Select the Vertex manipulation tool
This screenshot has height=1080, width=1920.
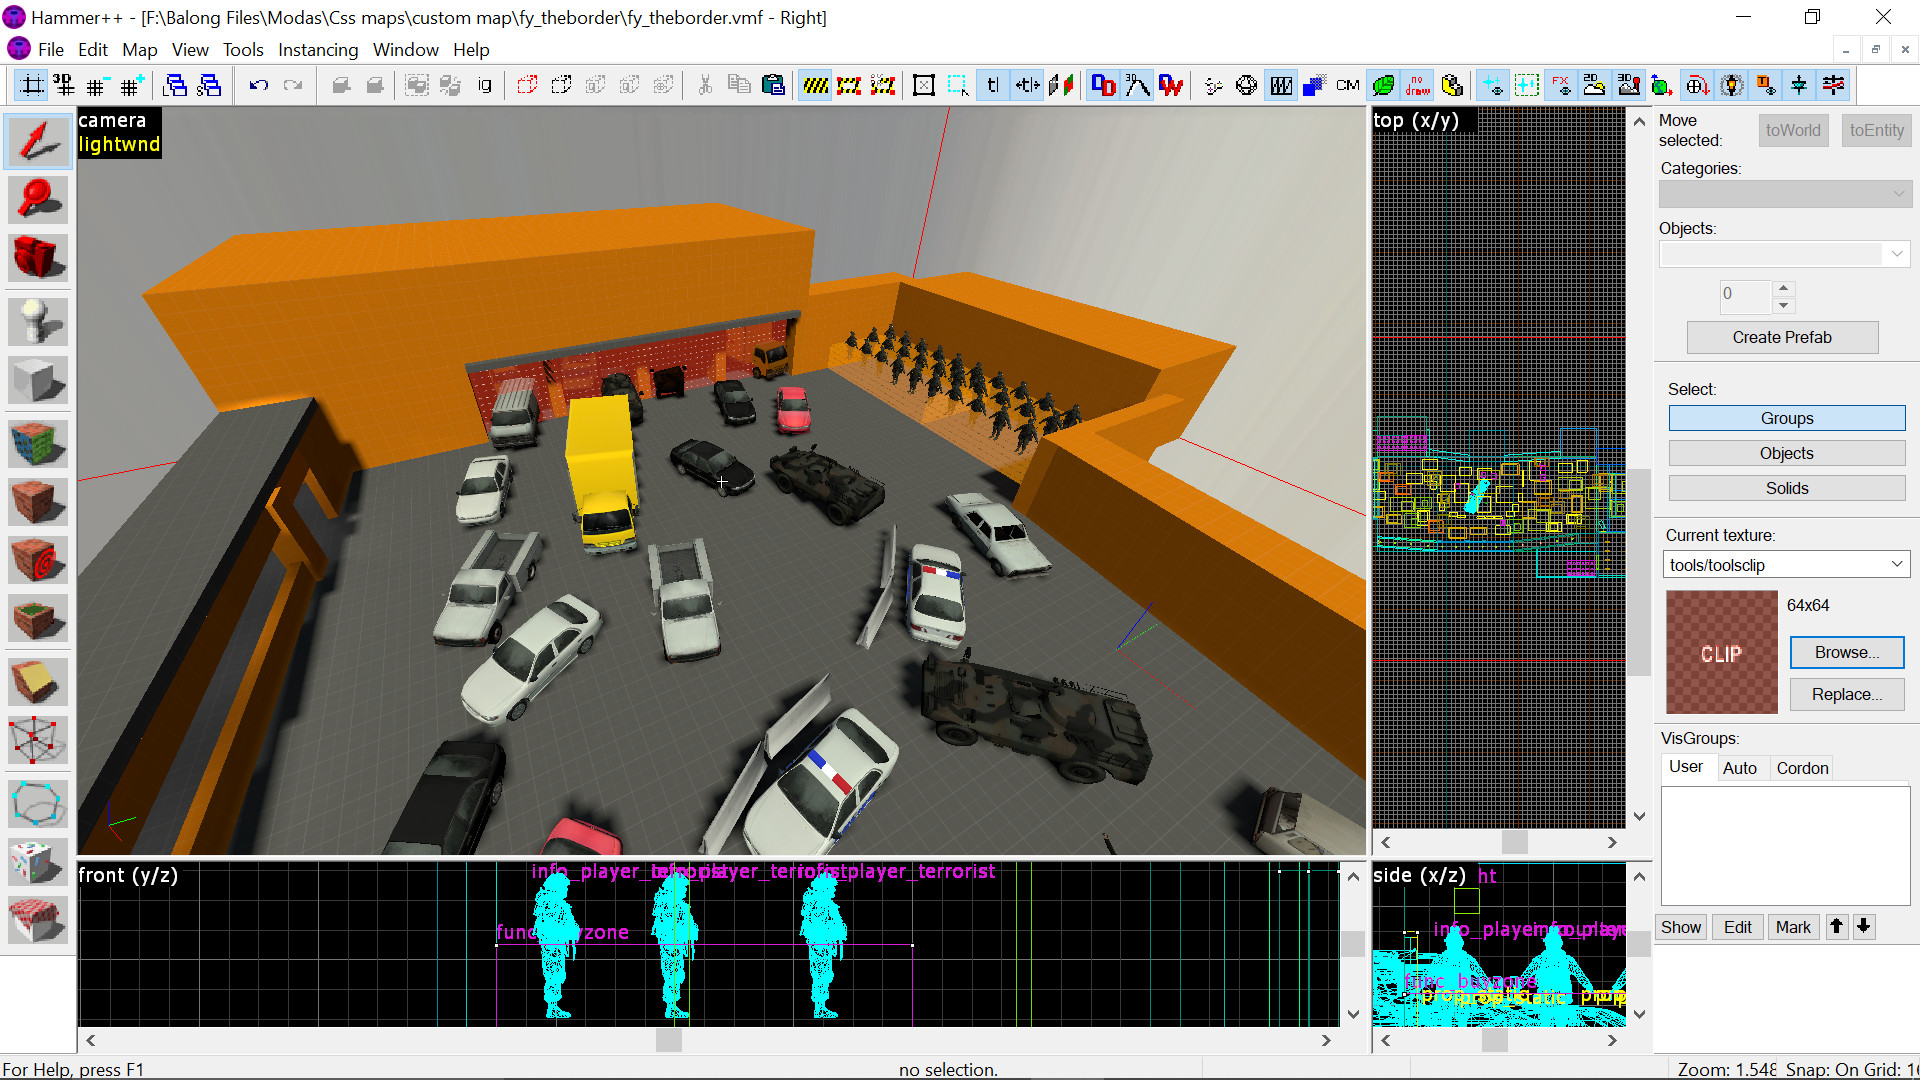tap(37, 741)
